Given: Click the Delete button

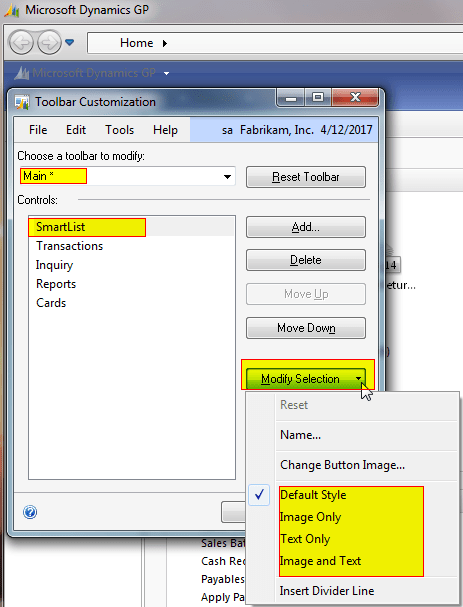Looking at the screenshot, I should (306, 260).
